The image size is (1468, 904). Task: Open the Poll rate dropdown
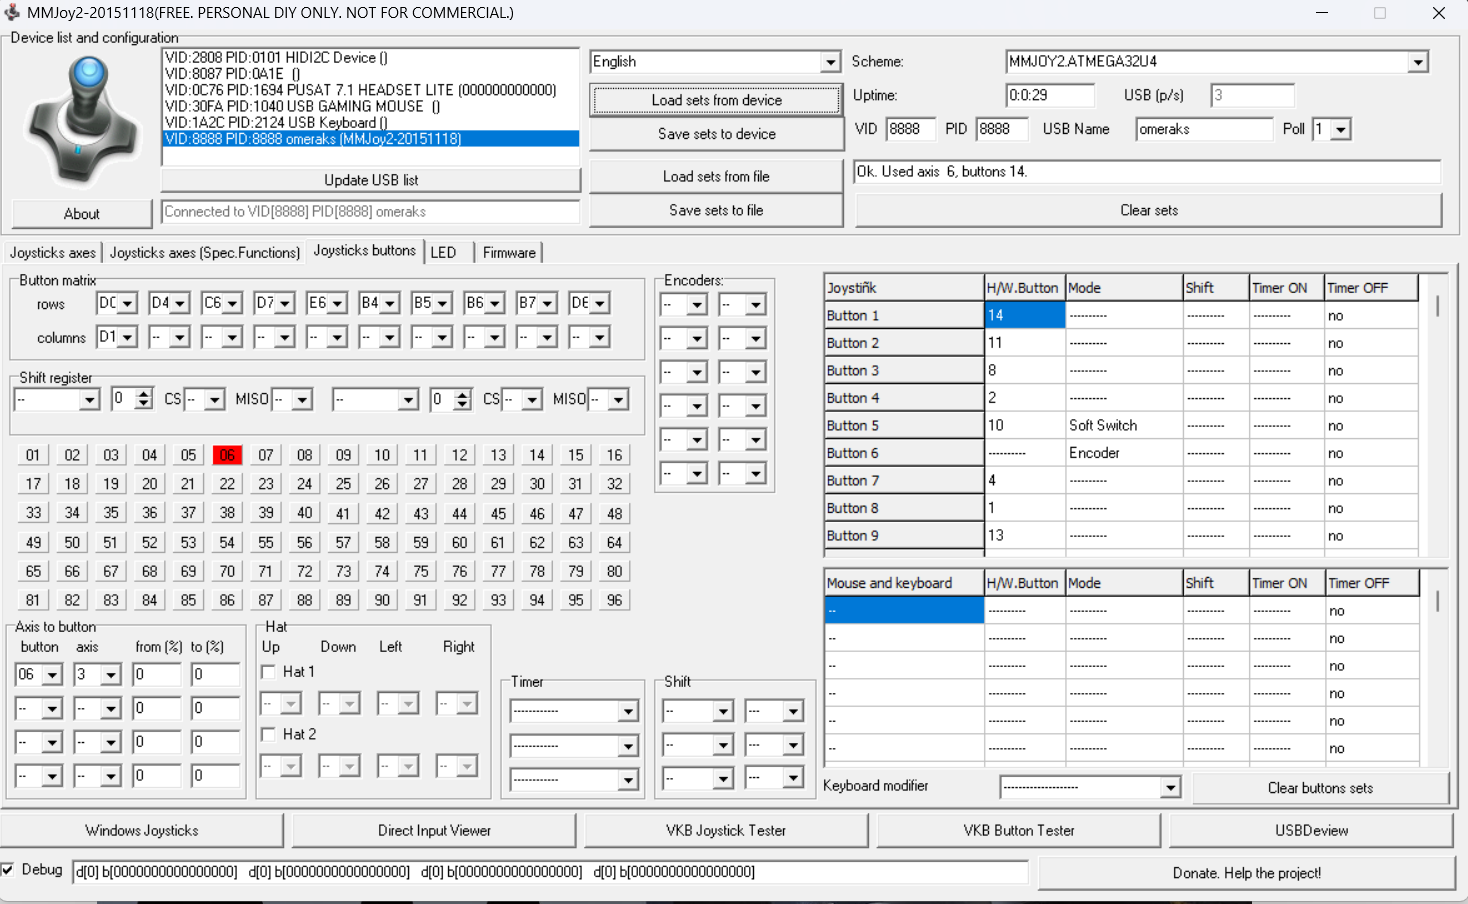pyautogui.click(x=1340, y=130)
